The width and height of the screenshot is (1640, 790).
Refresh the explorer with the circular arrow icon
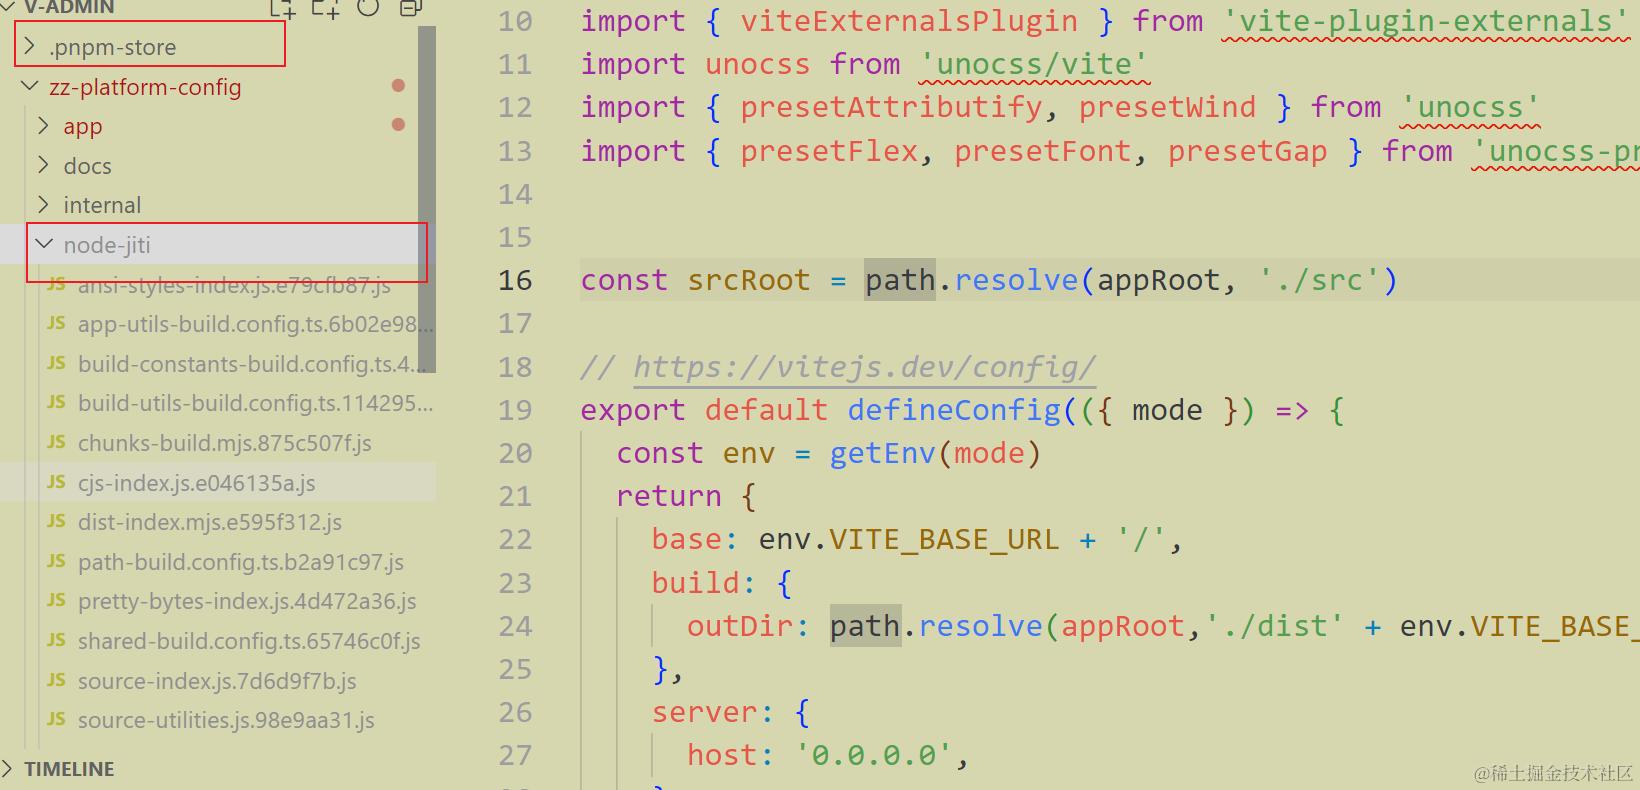pos(368,7)
